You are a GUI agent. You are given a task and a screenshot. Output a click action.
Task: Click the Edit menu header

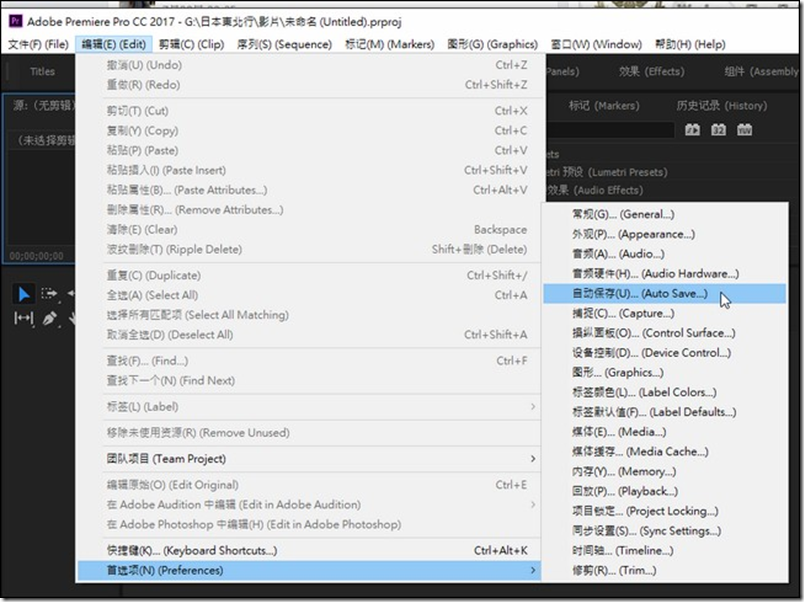point(114,45)
